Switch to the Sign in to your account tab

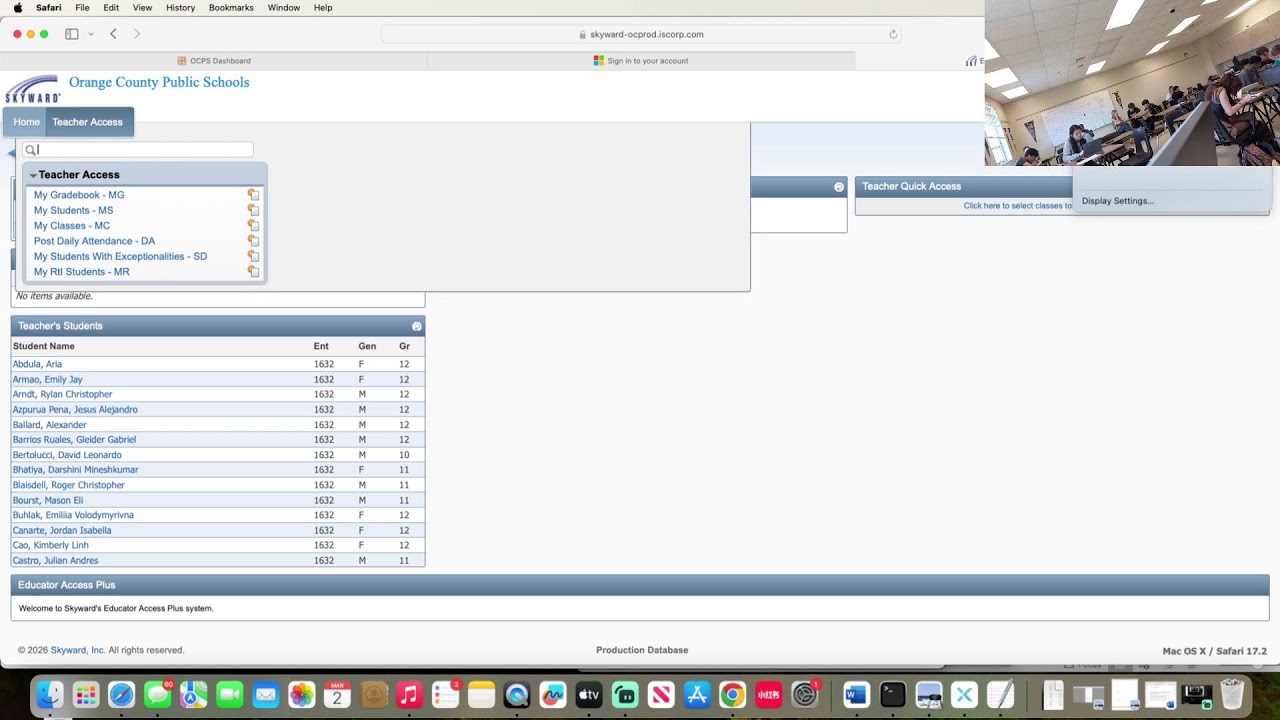[641, 61]
